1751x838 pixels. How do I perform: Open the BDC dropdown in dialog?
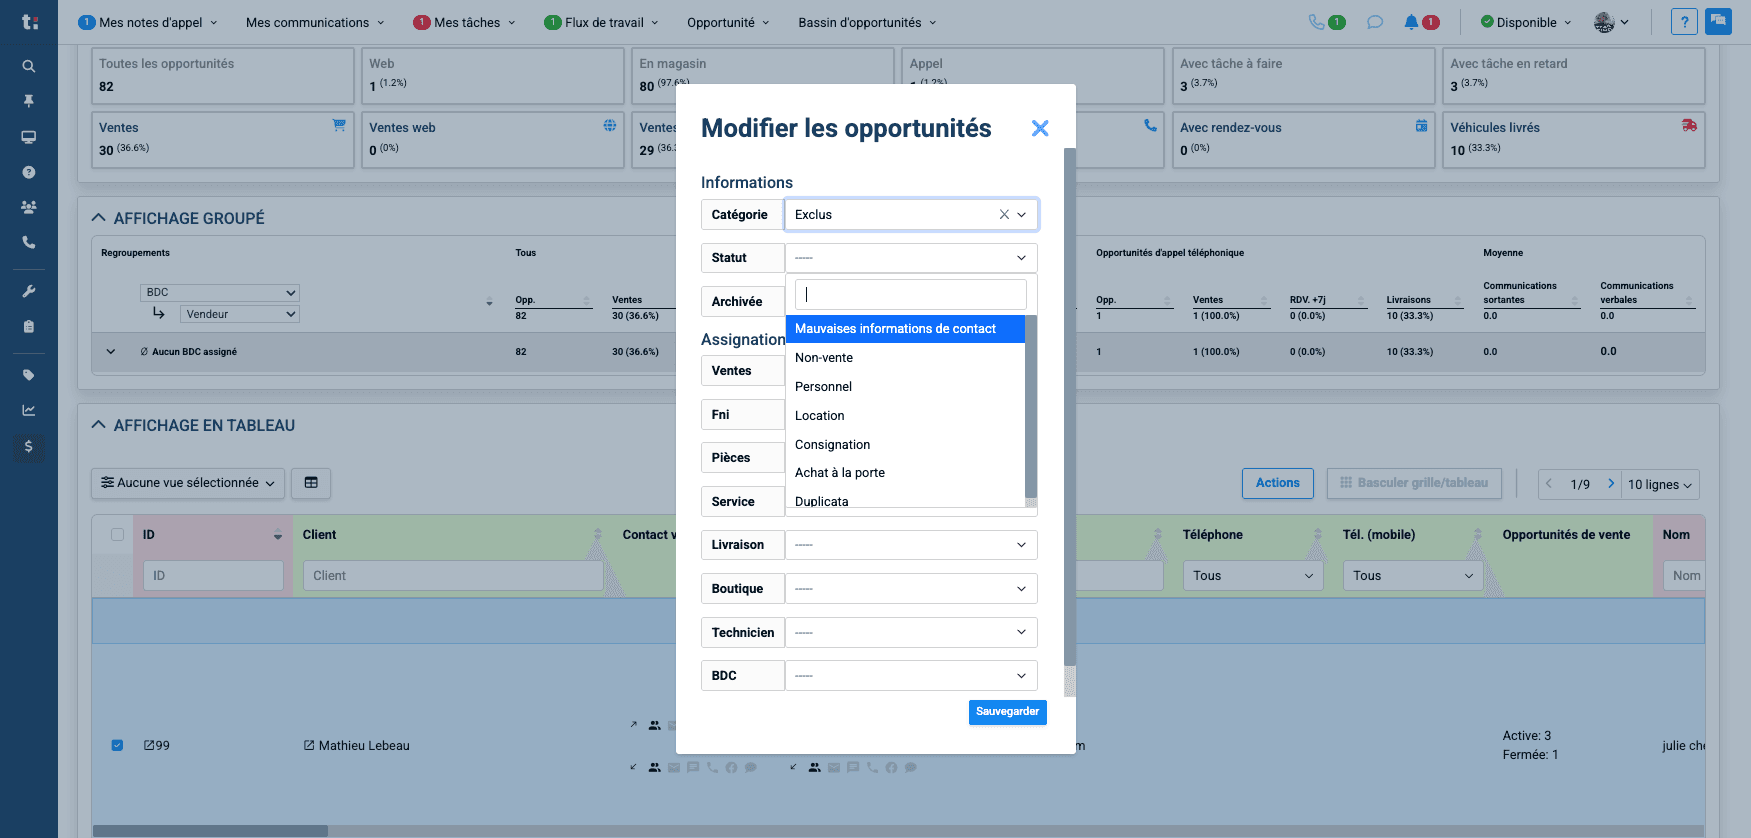911,676
